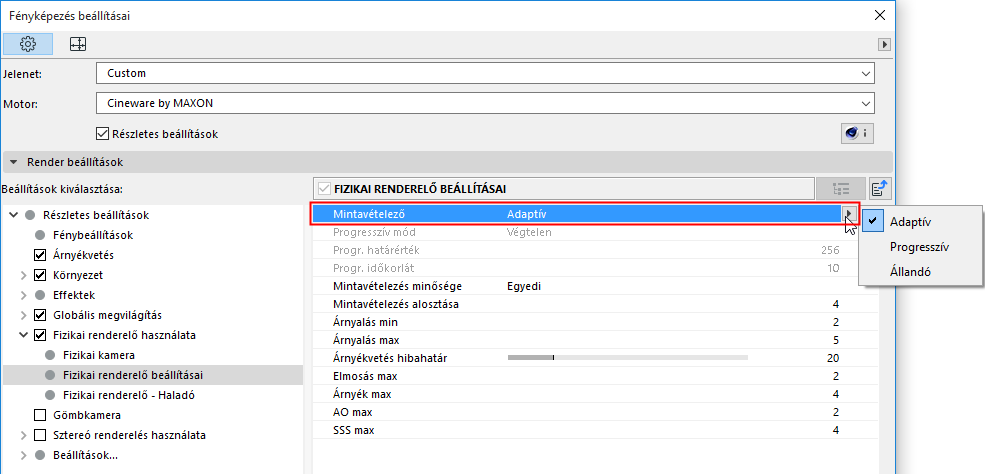Viewport: 985px width, 474px height.
Task: Choose Progresszív from the popup menu
Action: (919, 247)
